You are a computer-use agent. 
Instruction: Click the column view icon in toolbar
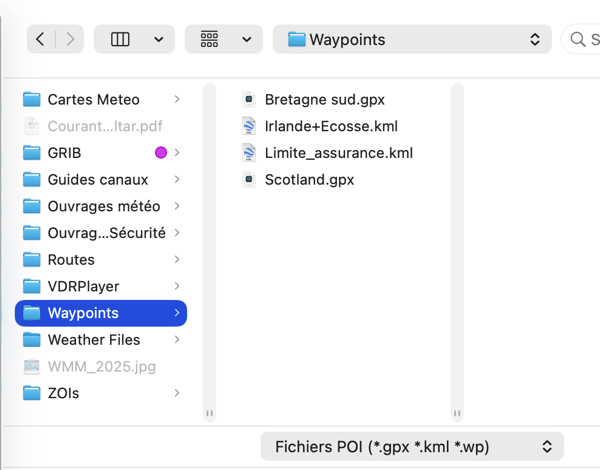(120, 40)
